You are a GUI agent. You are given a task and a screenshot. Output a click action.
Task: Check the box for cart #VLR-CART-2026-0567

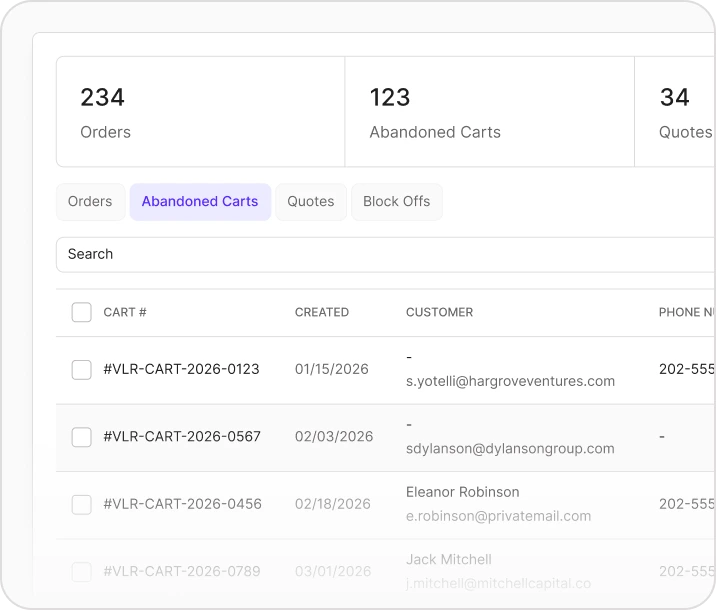pyautogui.click(x=81, y=437)
